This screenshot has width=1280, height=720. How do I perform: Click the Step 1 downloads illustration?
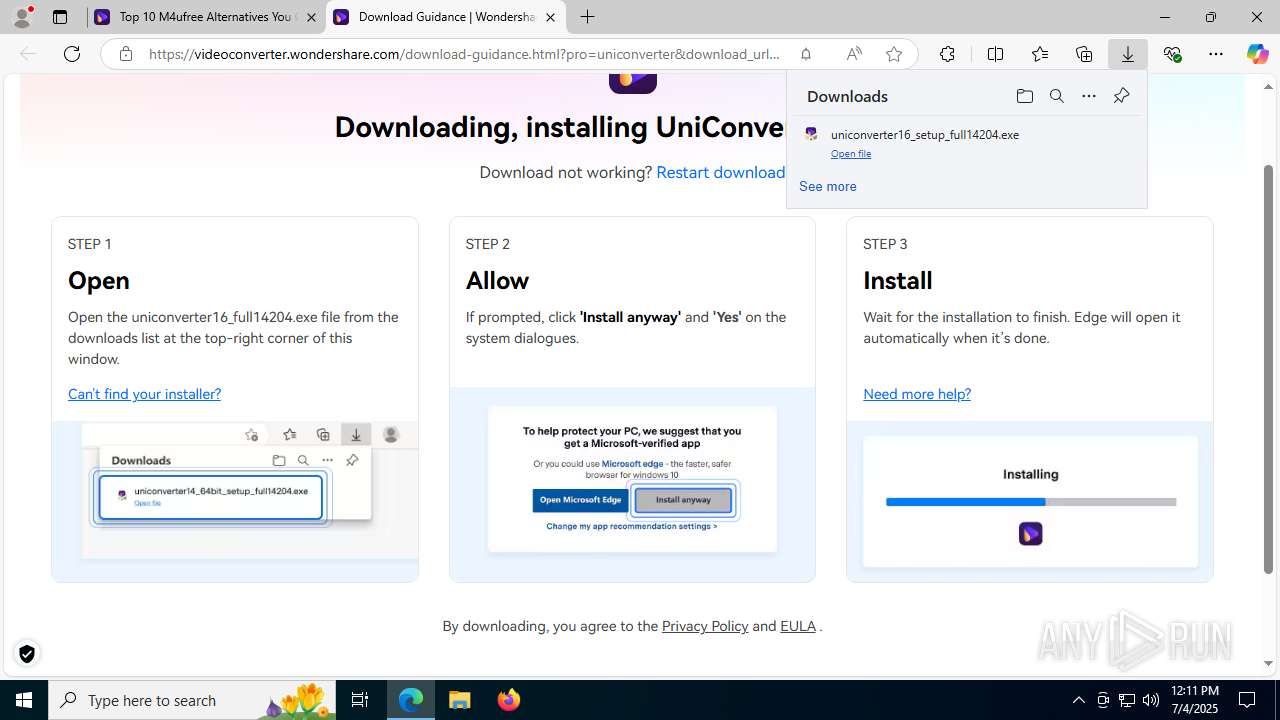pyautogui.click(x=235, y=501)
